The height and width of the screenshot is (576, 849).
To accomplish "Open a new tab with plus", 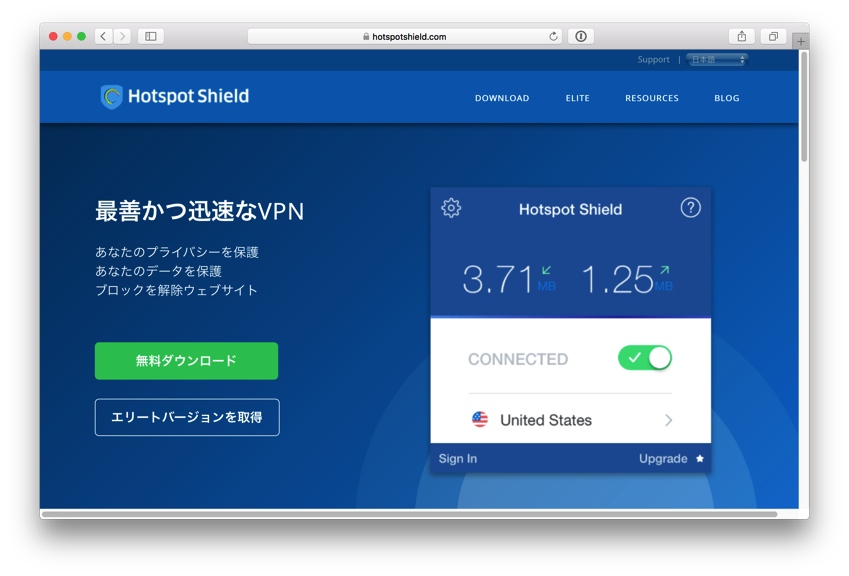I will click(801, 41).
